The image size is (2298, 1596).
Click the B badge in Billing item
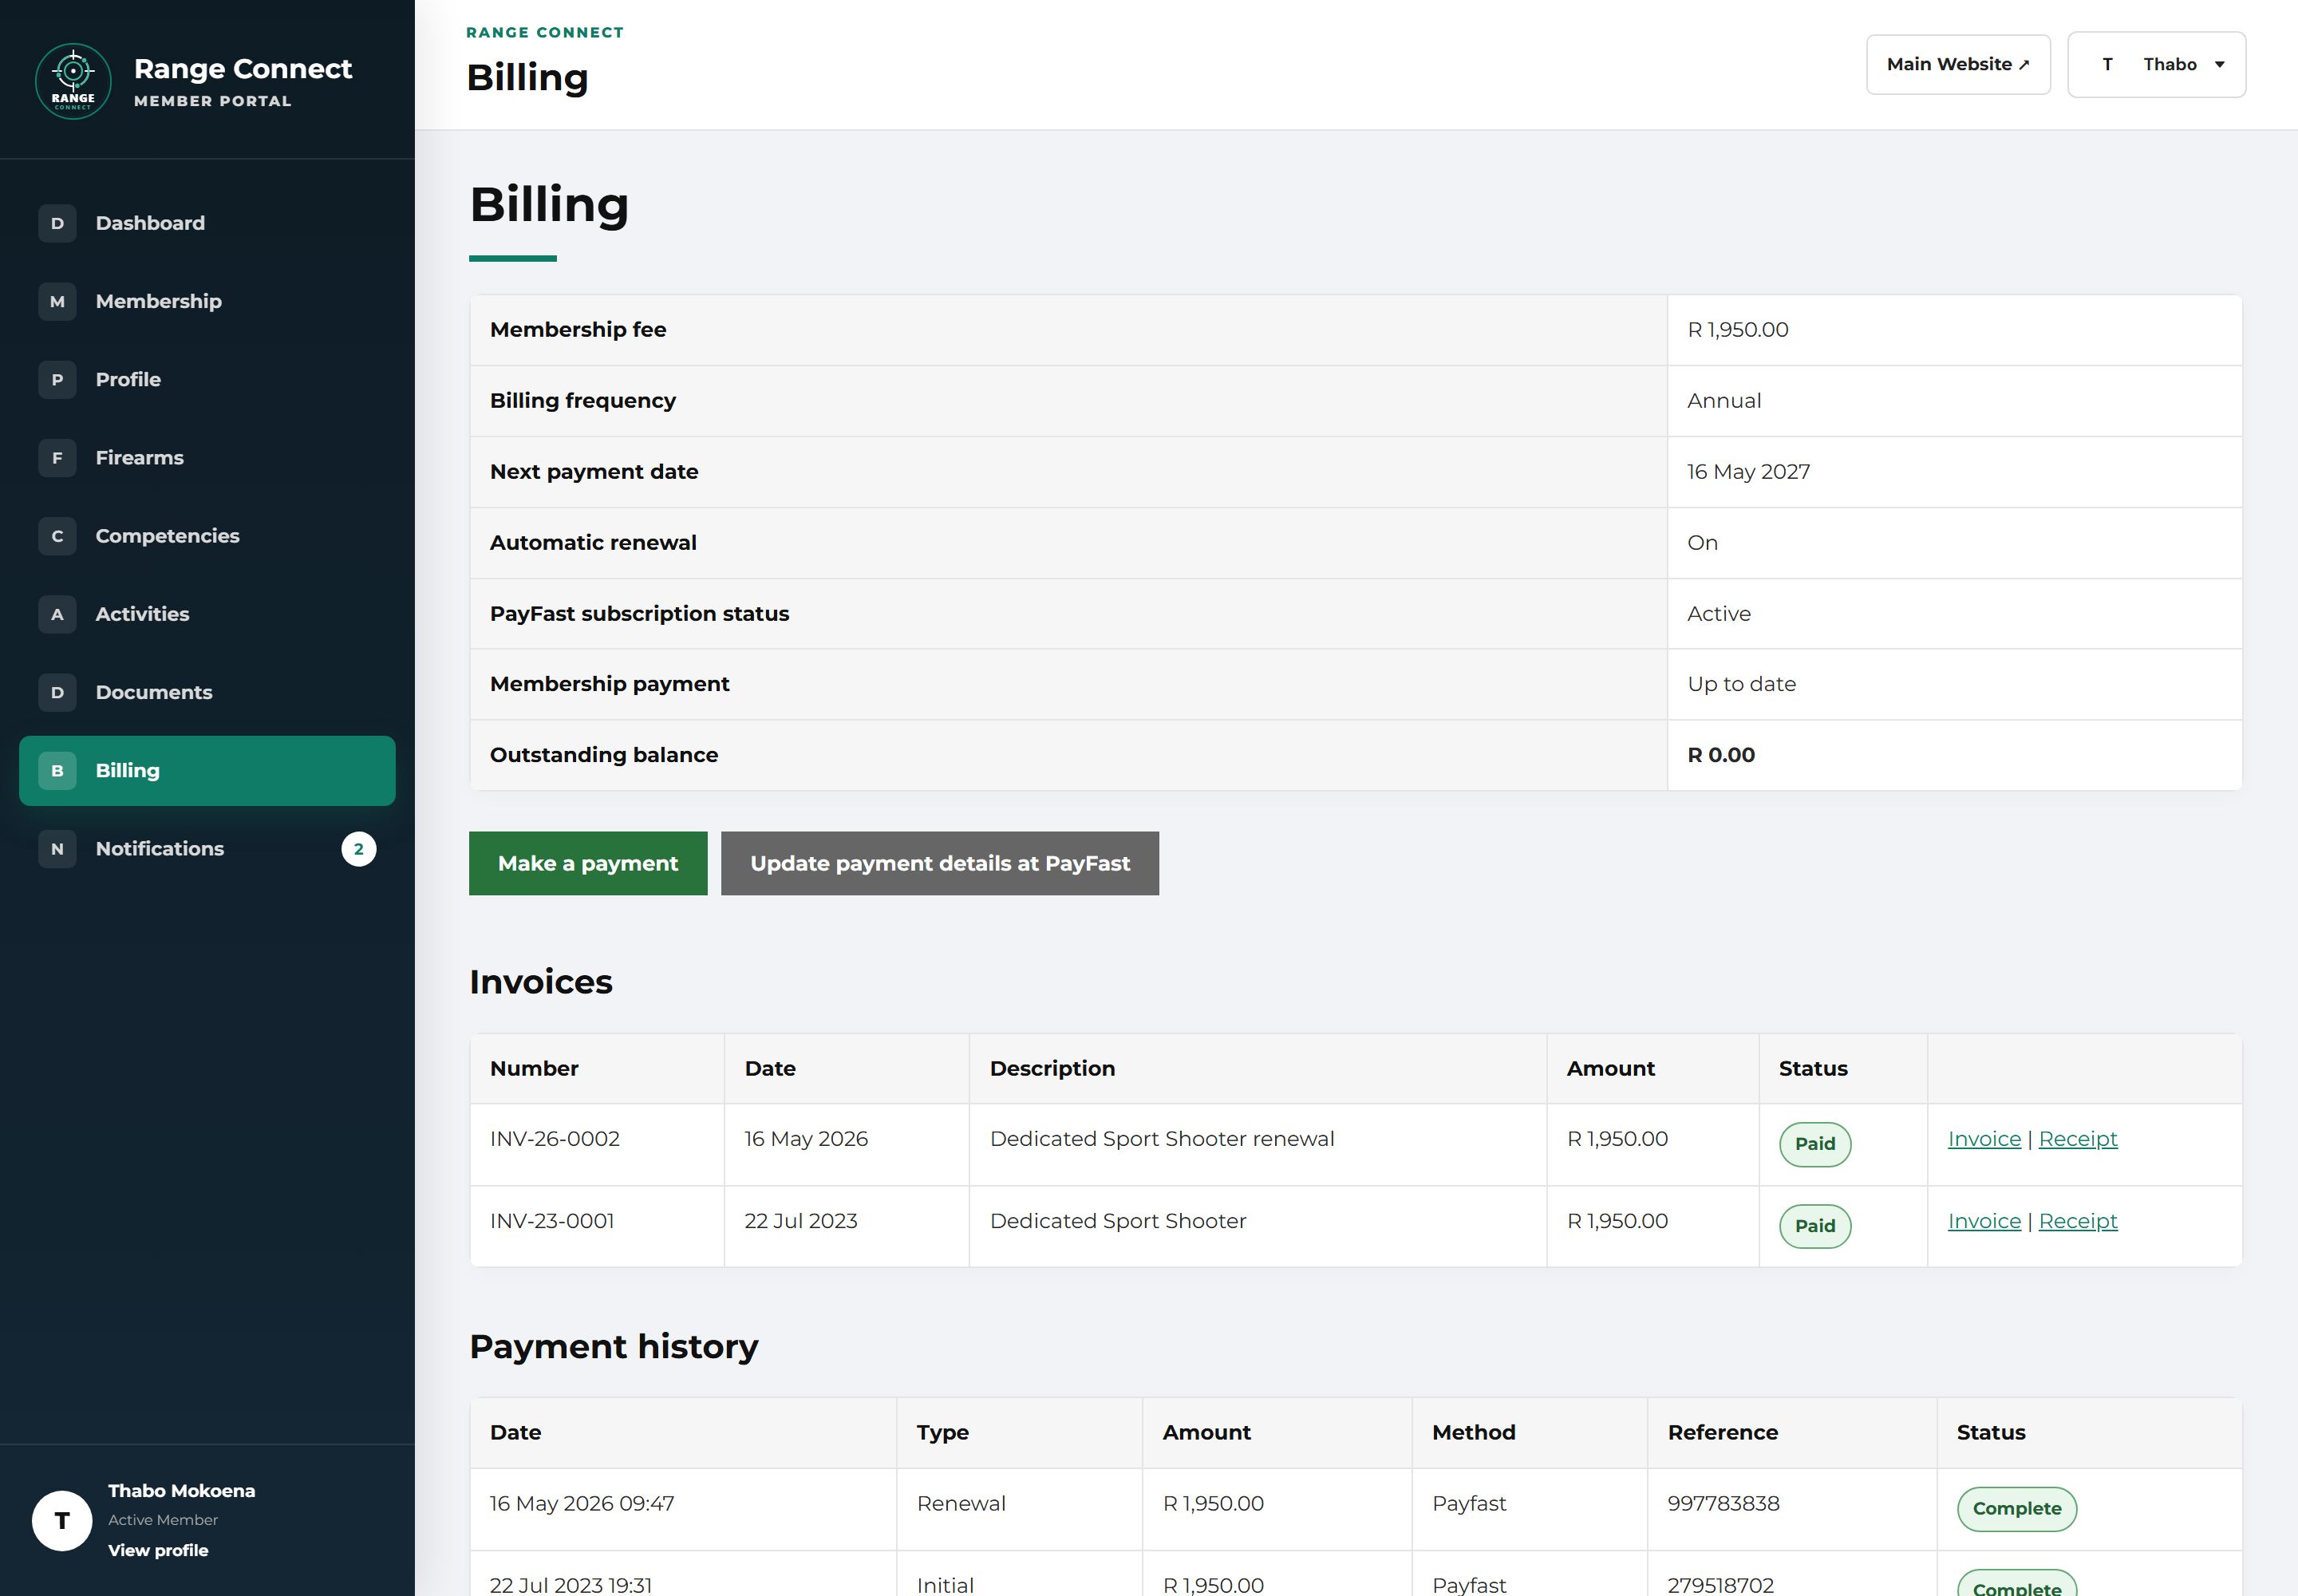(57, 770)
